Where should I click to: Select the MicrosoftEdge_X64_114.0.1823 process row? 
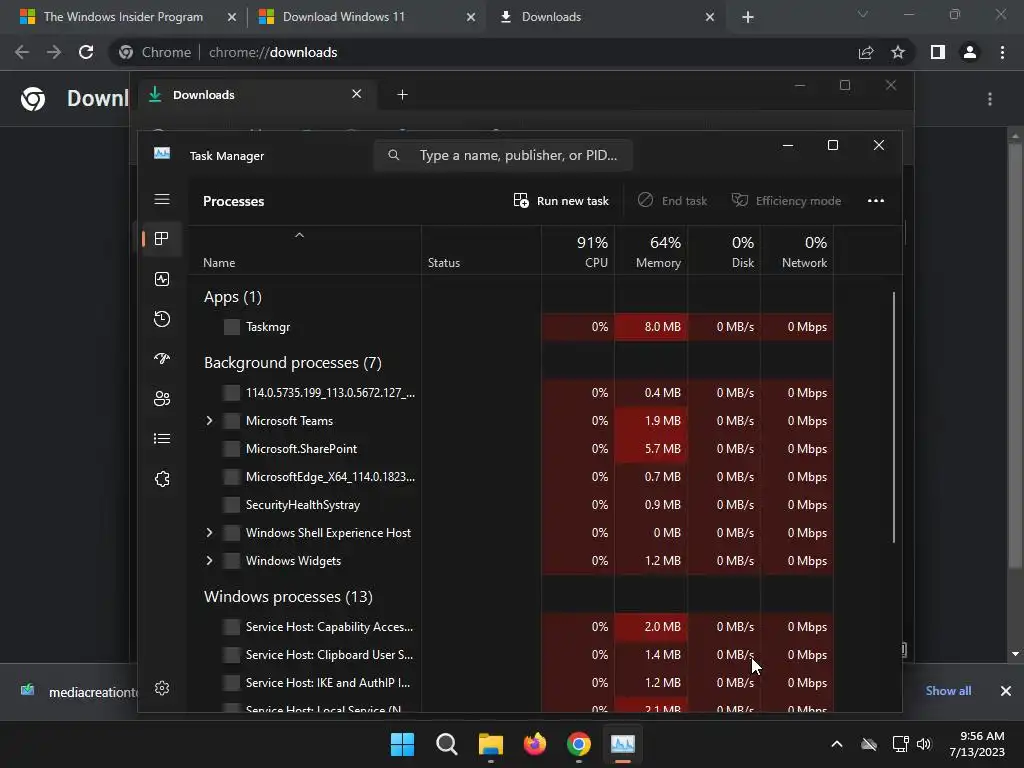(511, 477)
